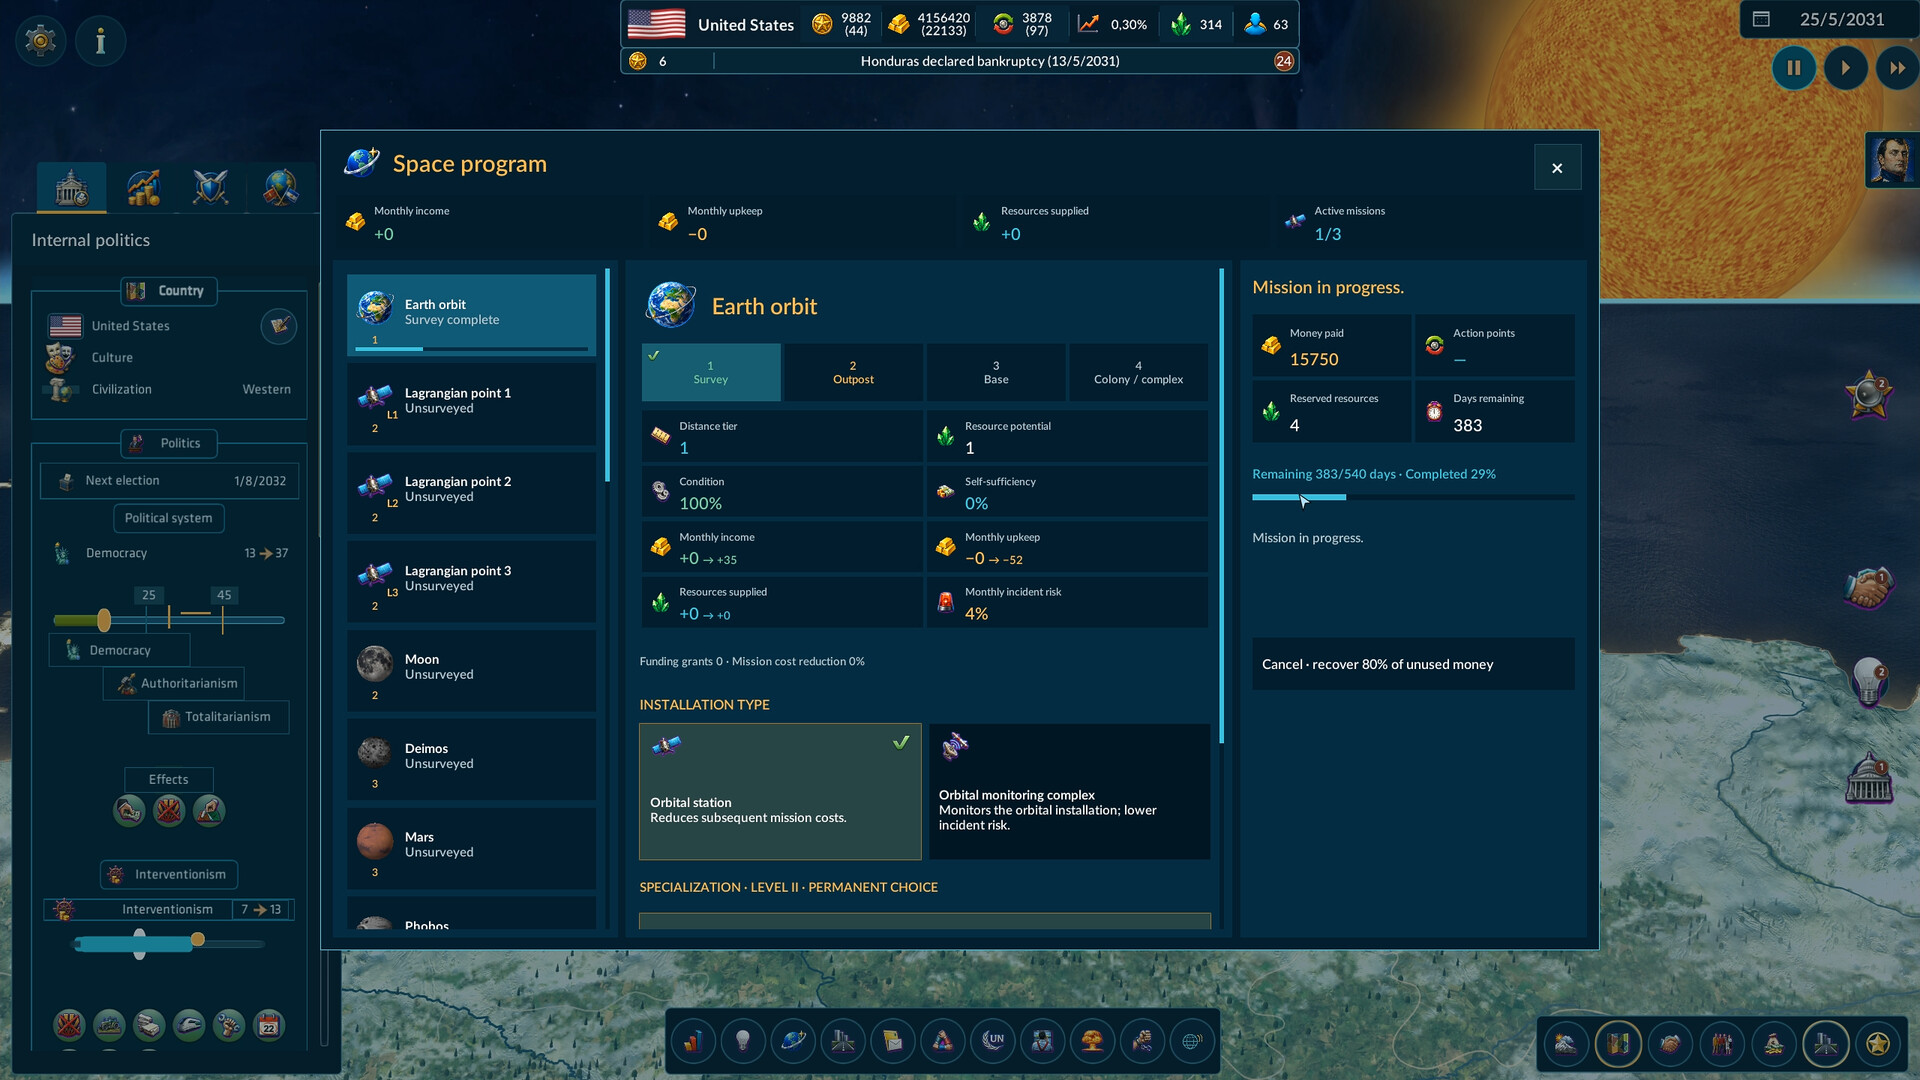Open the UN icon in bottom toolbar
Screen dimensions: 1920x1080
[993, 1042]
